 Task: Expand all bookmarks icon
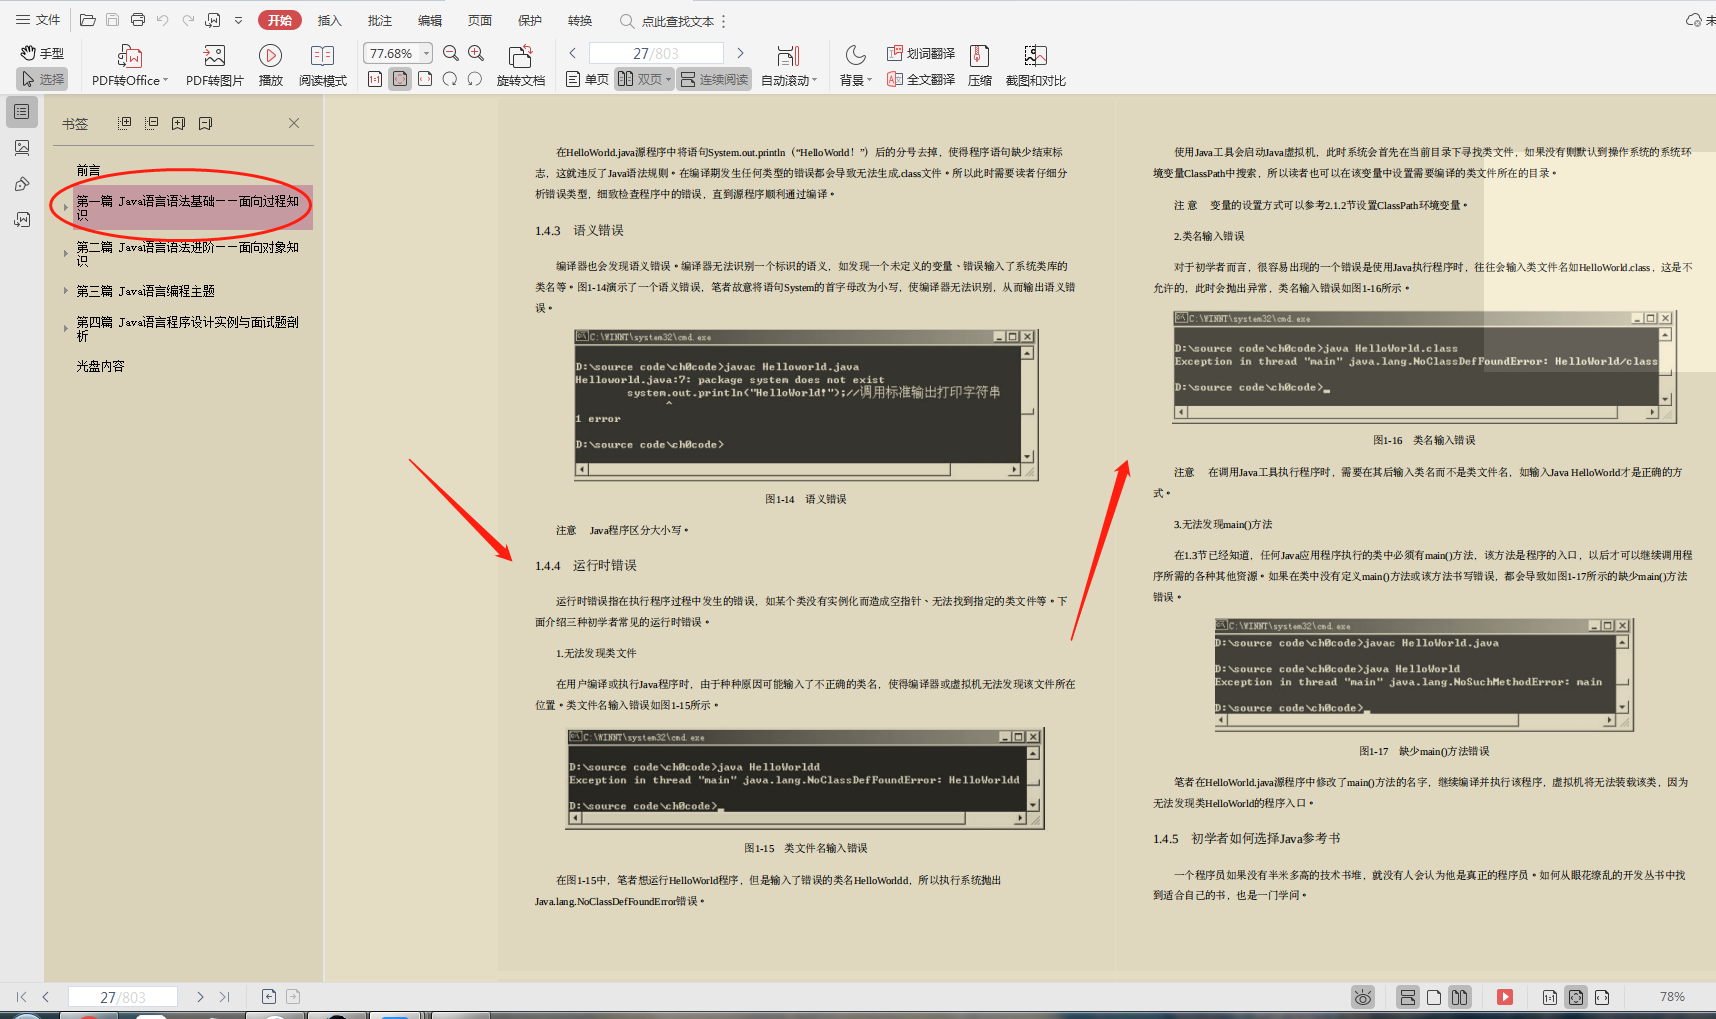click(125, 123)
